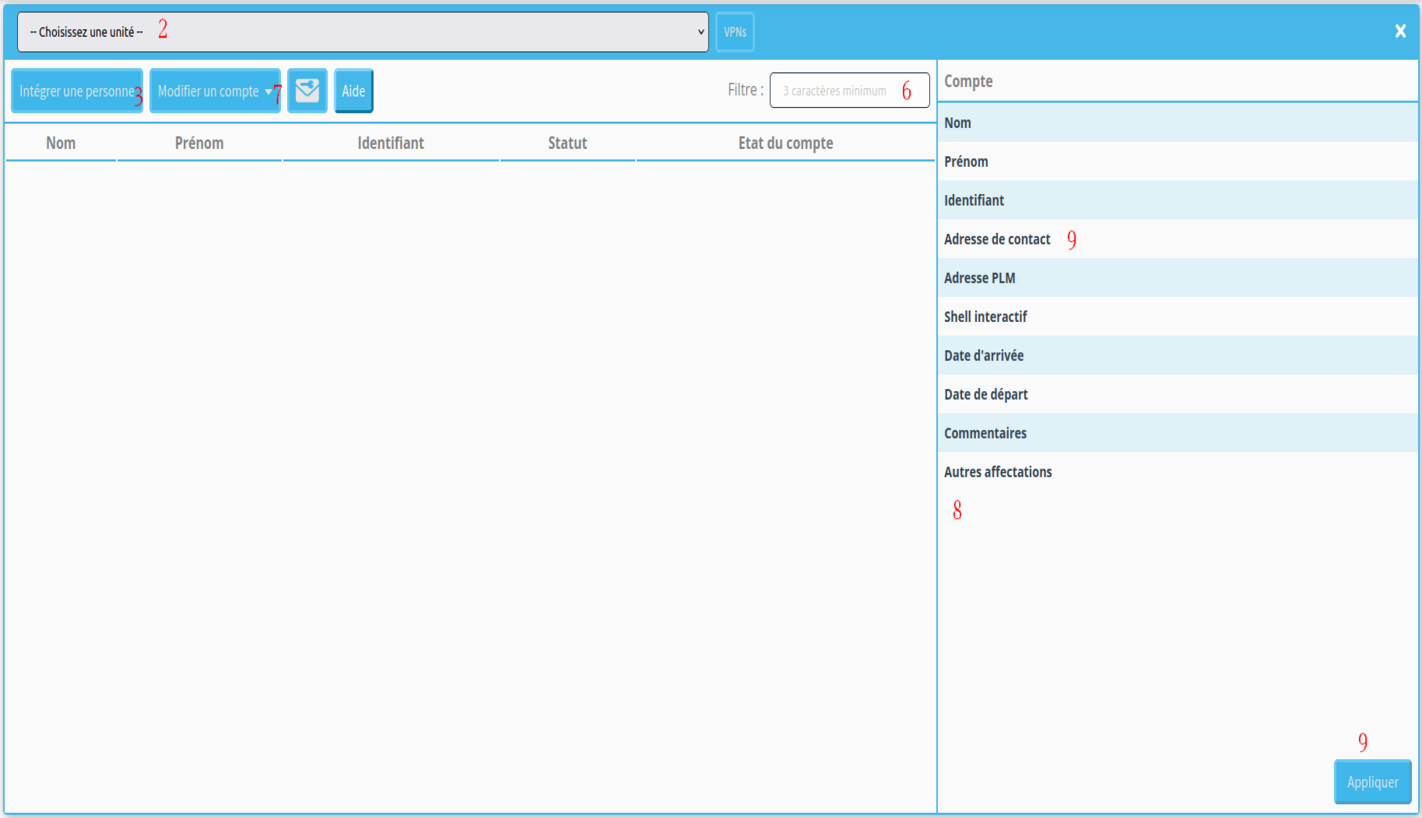Select the 'Date d'arrivée' row
The width and height of the screenshot is (1422, 818).
pos(983,356)
